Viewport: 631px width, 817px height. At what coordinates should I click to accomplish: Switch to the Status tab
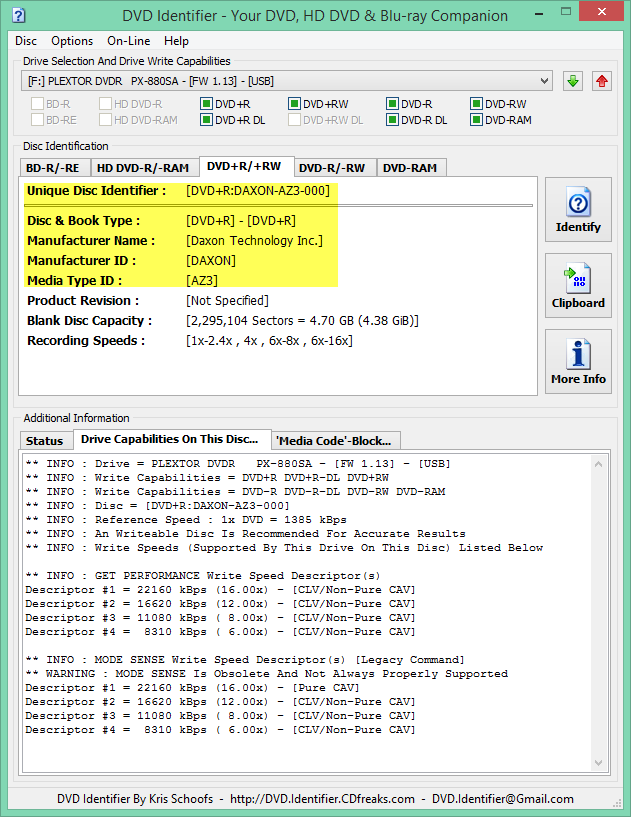point(45,441)
